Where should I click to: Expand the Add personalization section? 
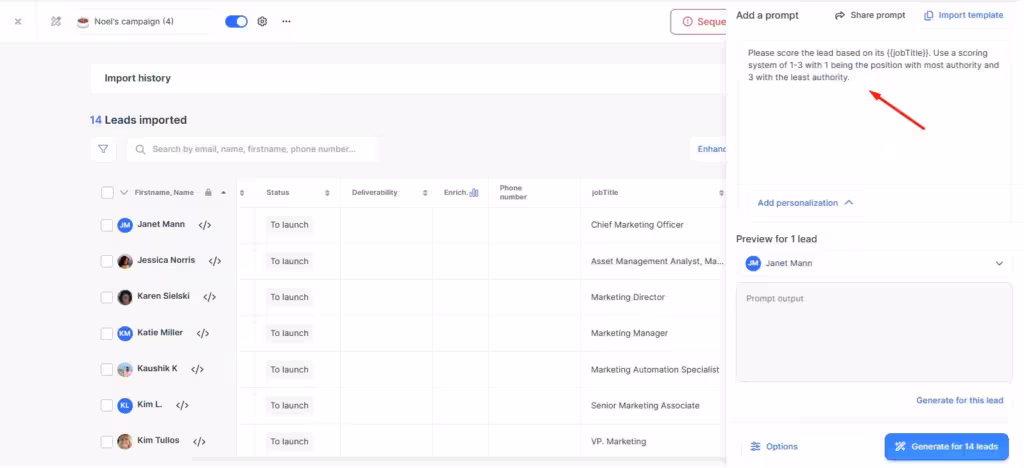pos(805,202)
